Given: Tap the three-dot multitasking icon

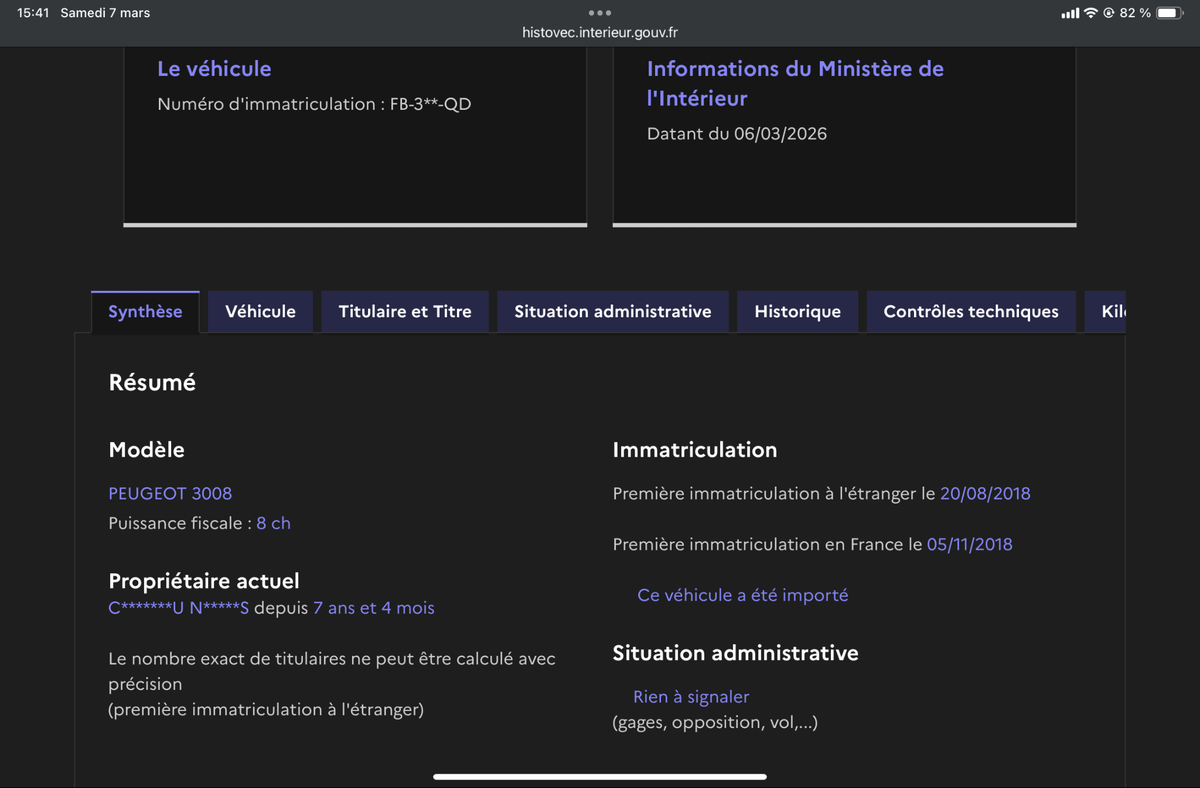Looking at the screenshot, I should (x=600, y=13).
